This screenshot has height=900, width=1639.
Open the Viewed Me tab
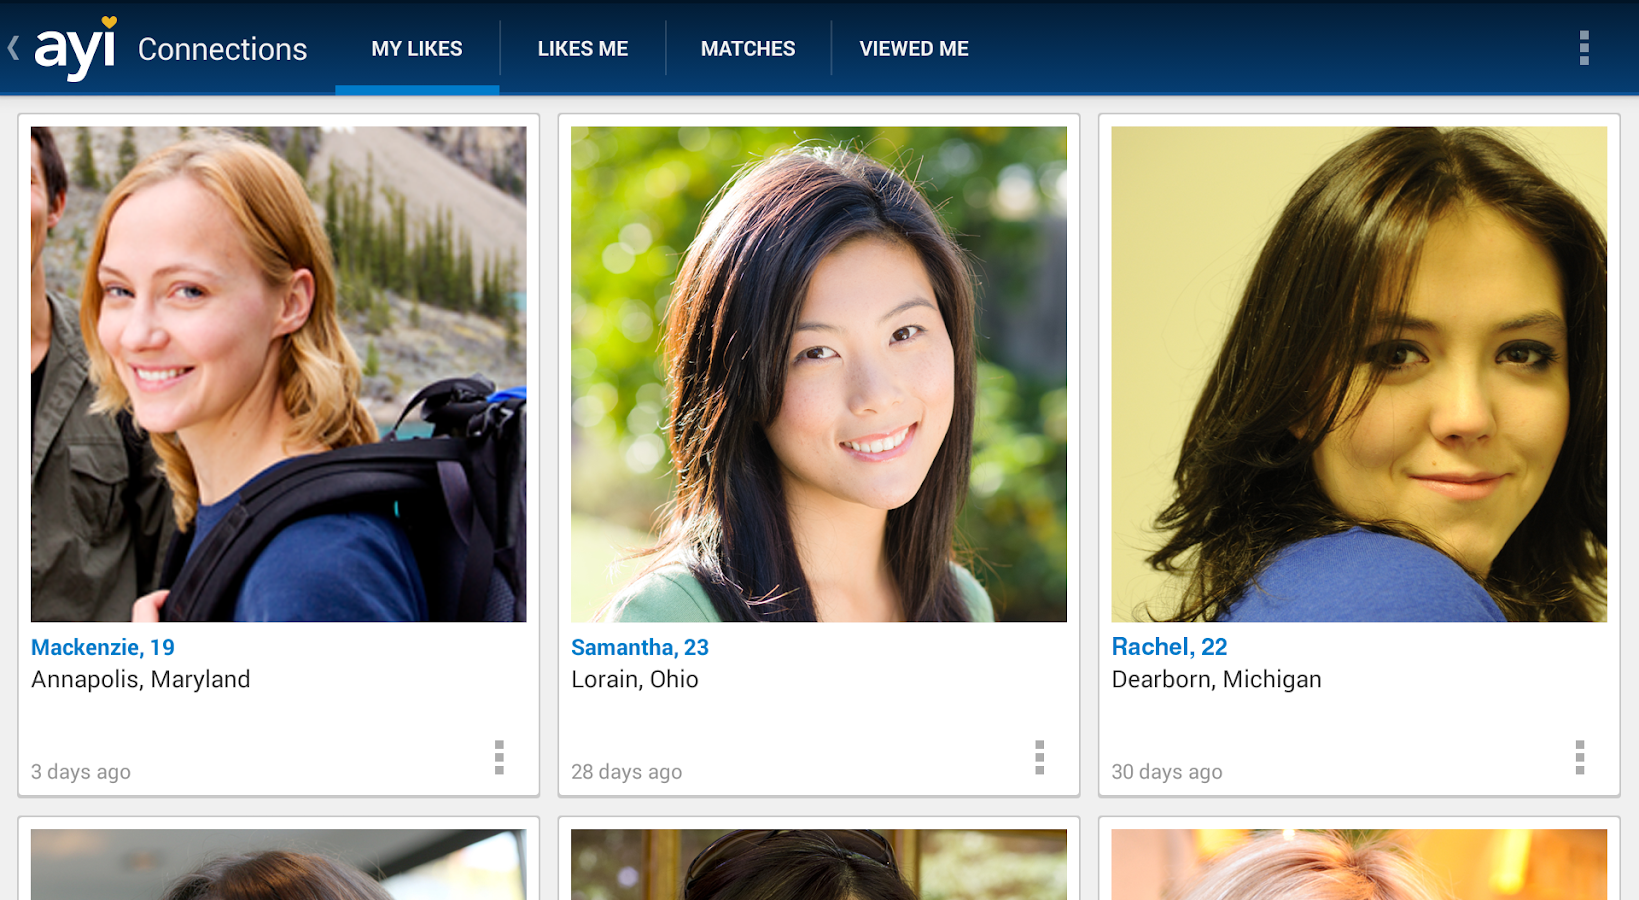[914, 48]
